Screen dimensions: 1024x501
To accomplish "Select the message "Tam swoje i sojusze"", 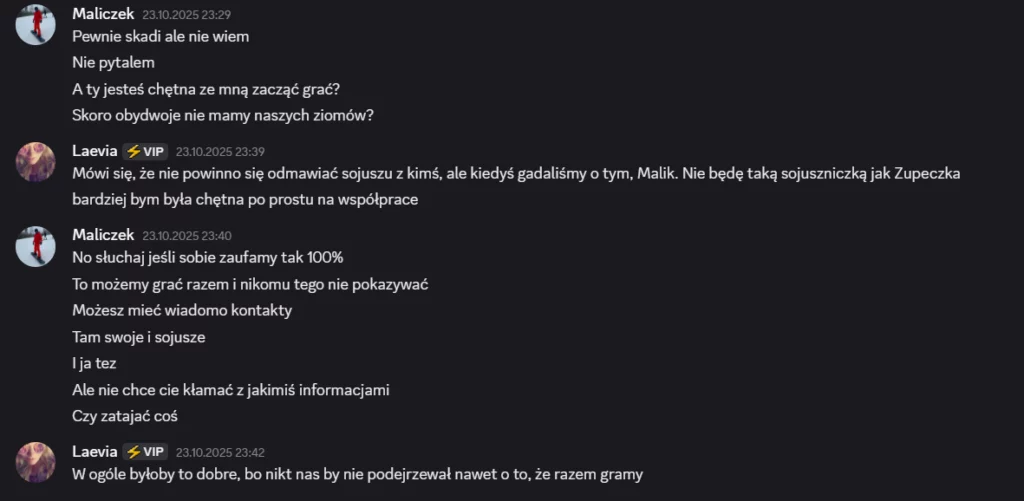I will coord(139,337).
